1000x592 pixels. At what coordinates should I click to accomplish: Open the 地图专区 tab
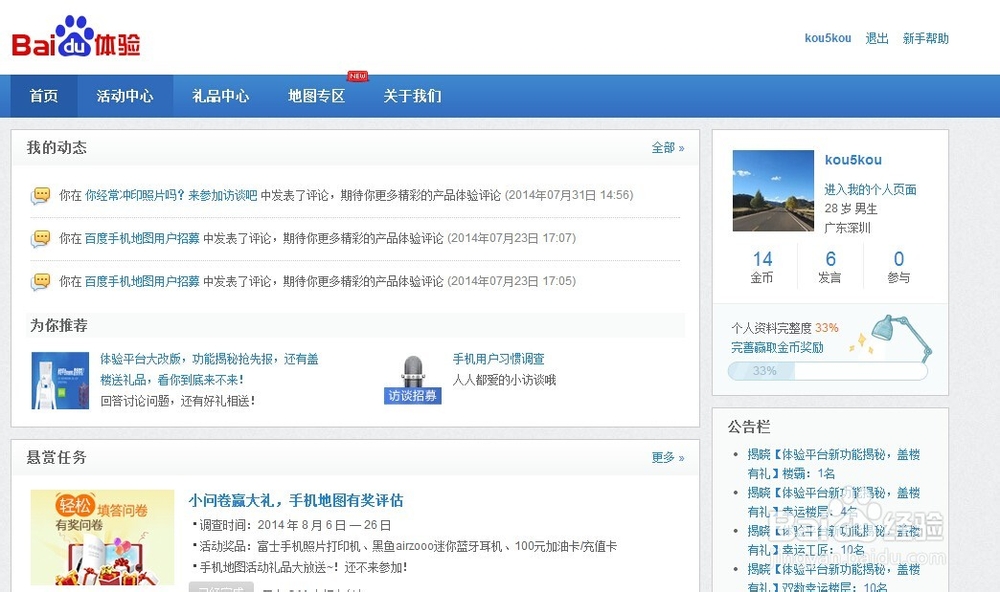[x=316, y=96]
